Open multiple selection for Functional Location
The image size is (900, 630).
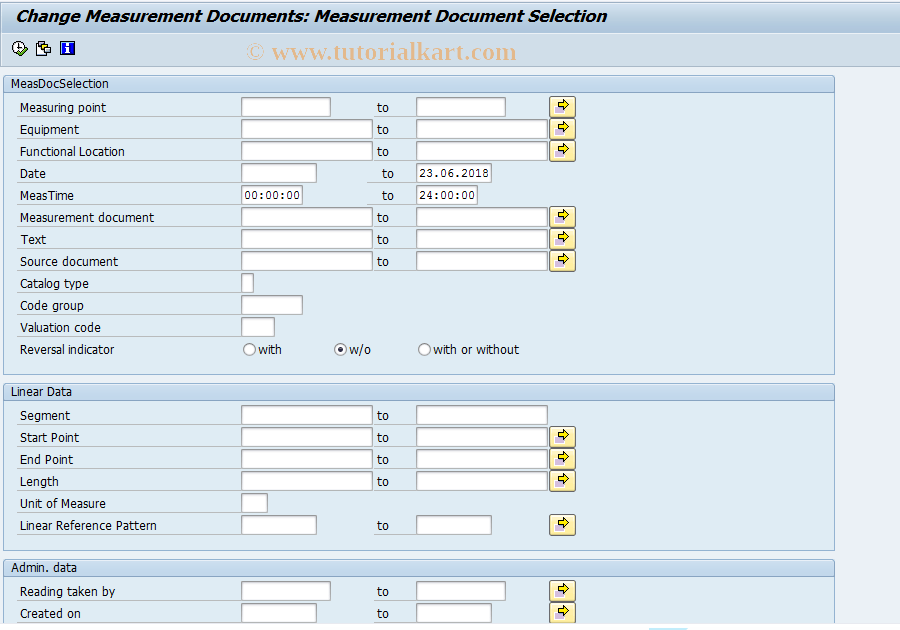[x=562, y=150]
